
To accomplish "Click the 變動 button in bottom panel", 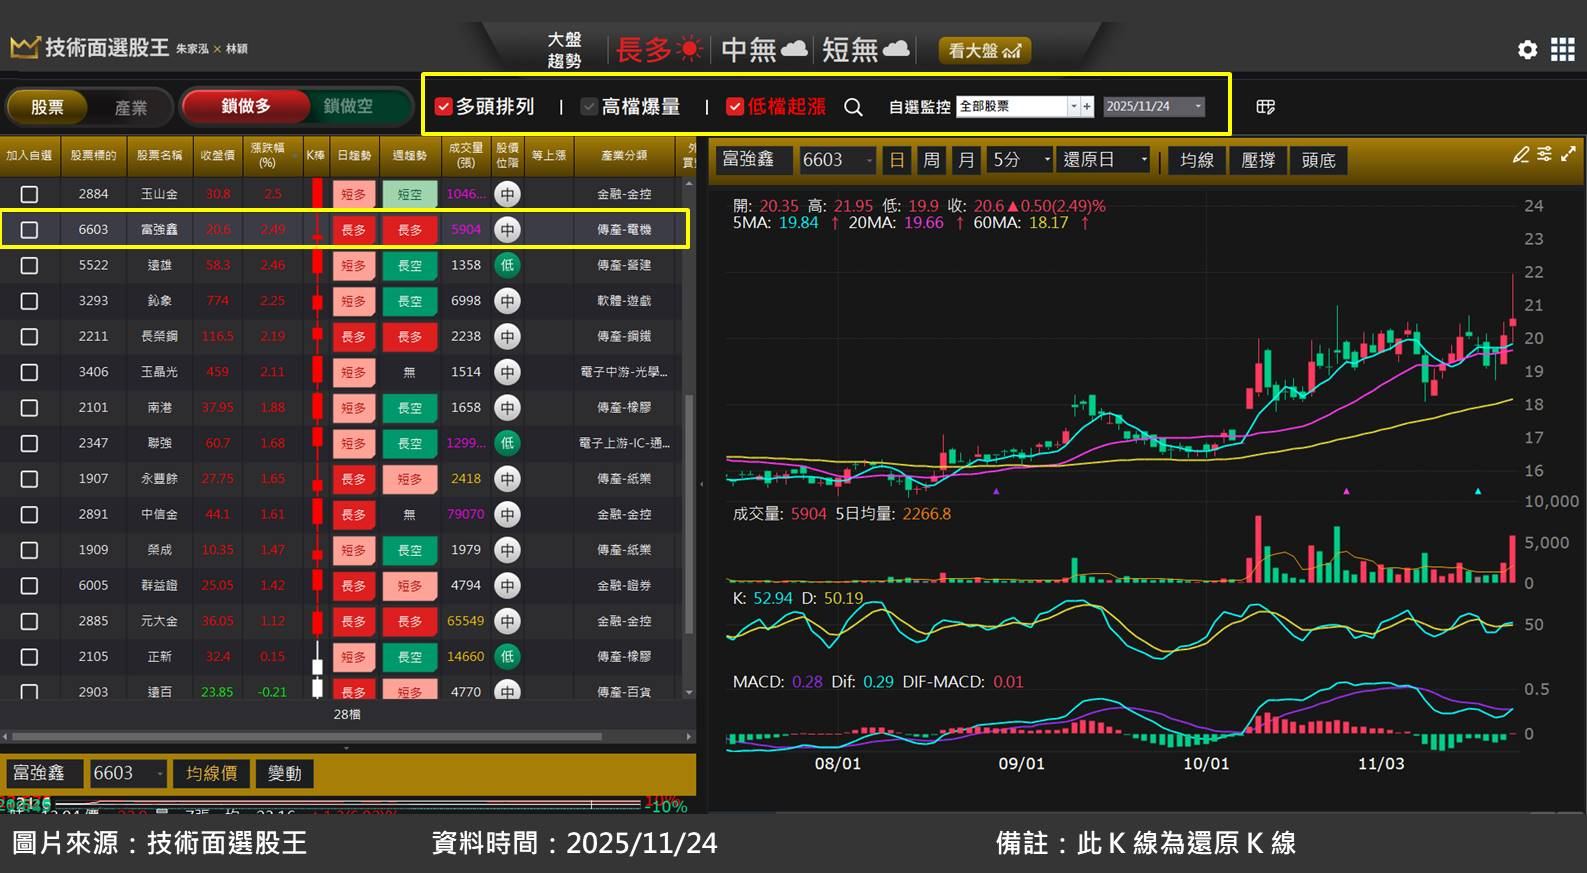I will (285, 773).
